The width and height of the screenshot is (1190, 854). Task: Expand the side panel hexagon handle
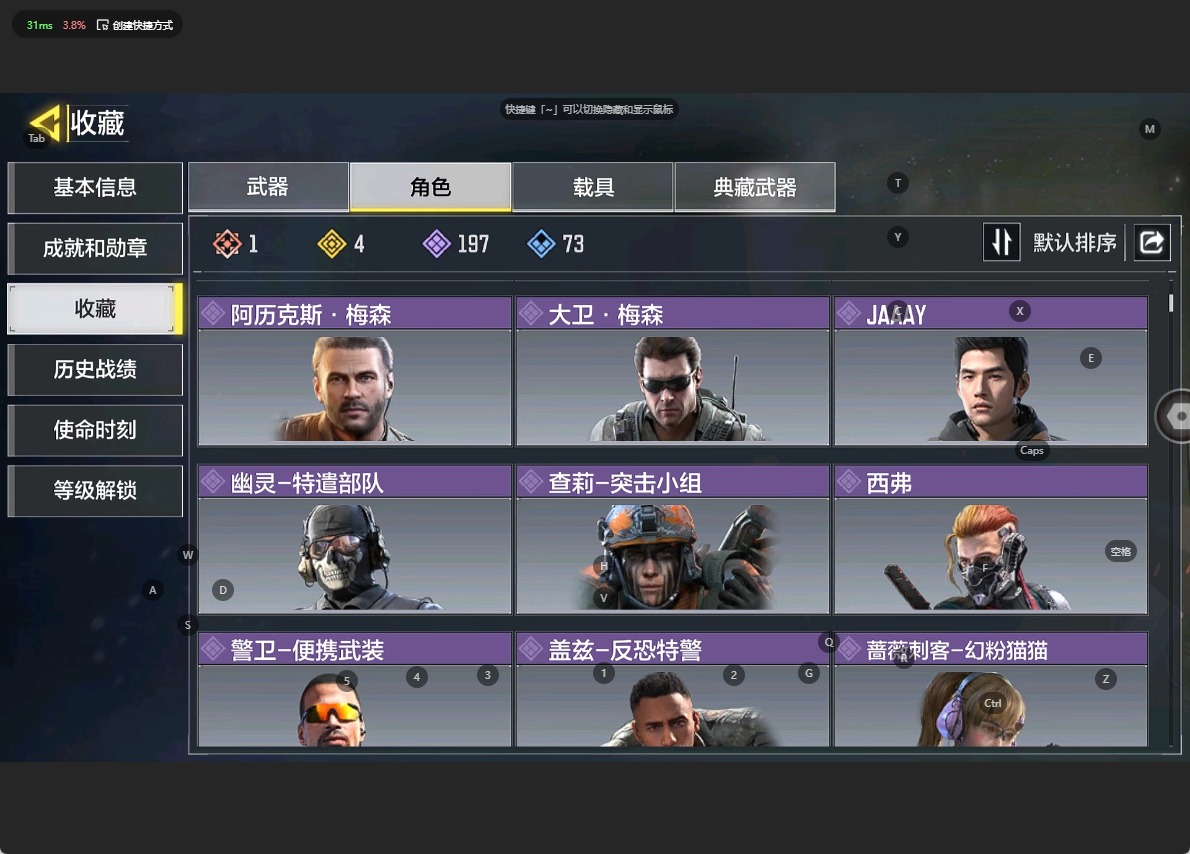[x=1173, y=416]
